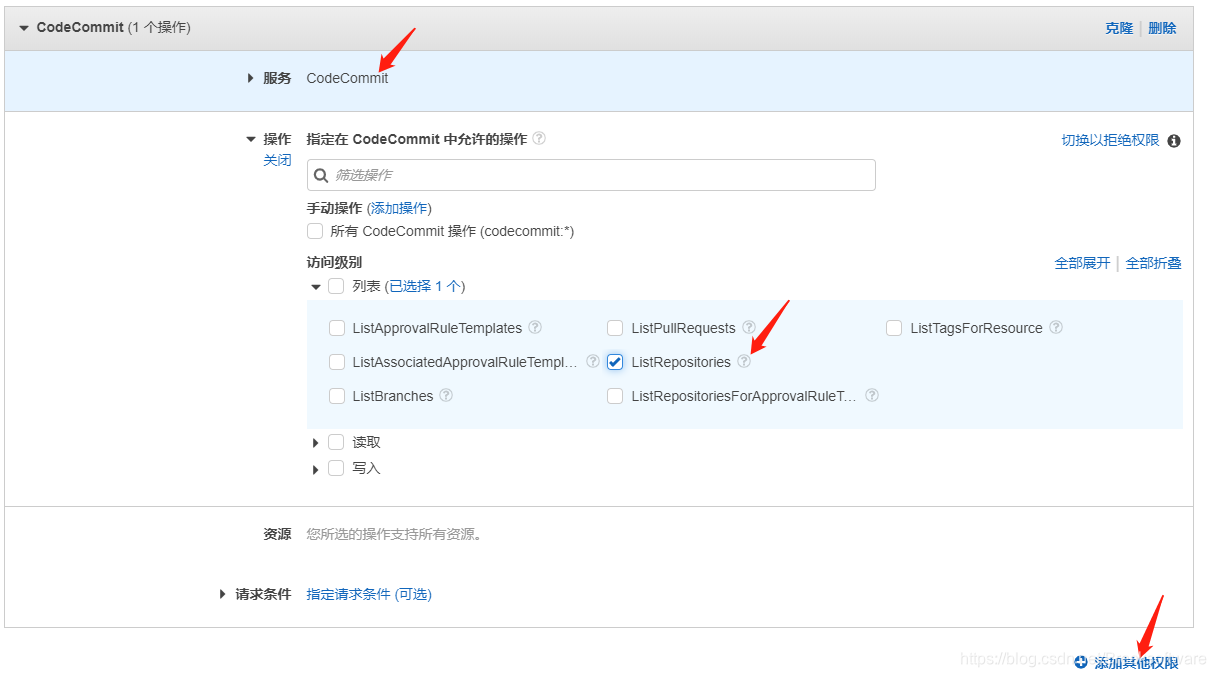Image resolution: width=1216 pixels, height=677 pixels.
Task: Uncheck ListRepositories checkbox
Action: coord(615,362)
